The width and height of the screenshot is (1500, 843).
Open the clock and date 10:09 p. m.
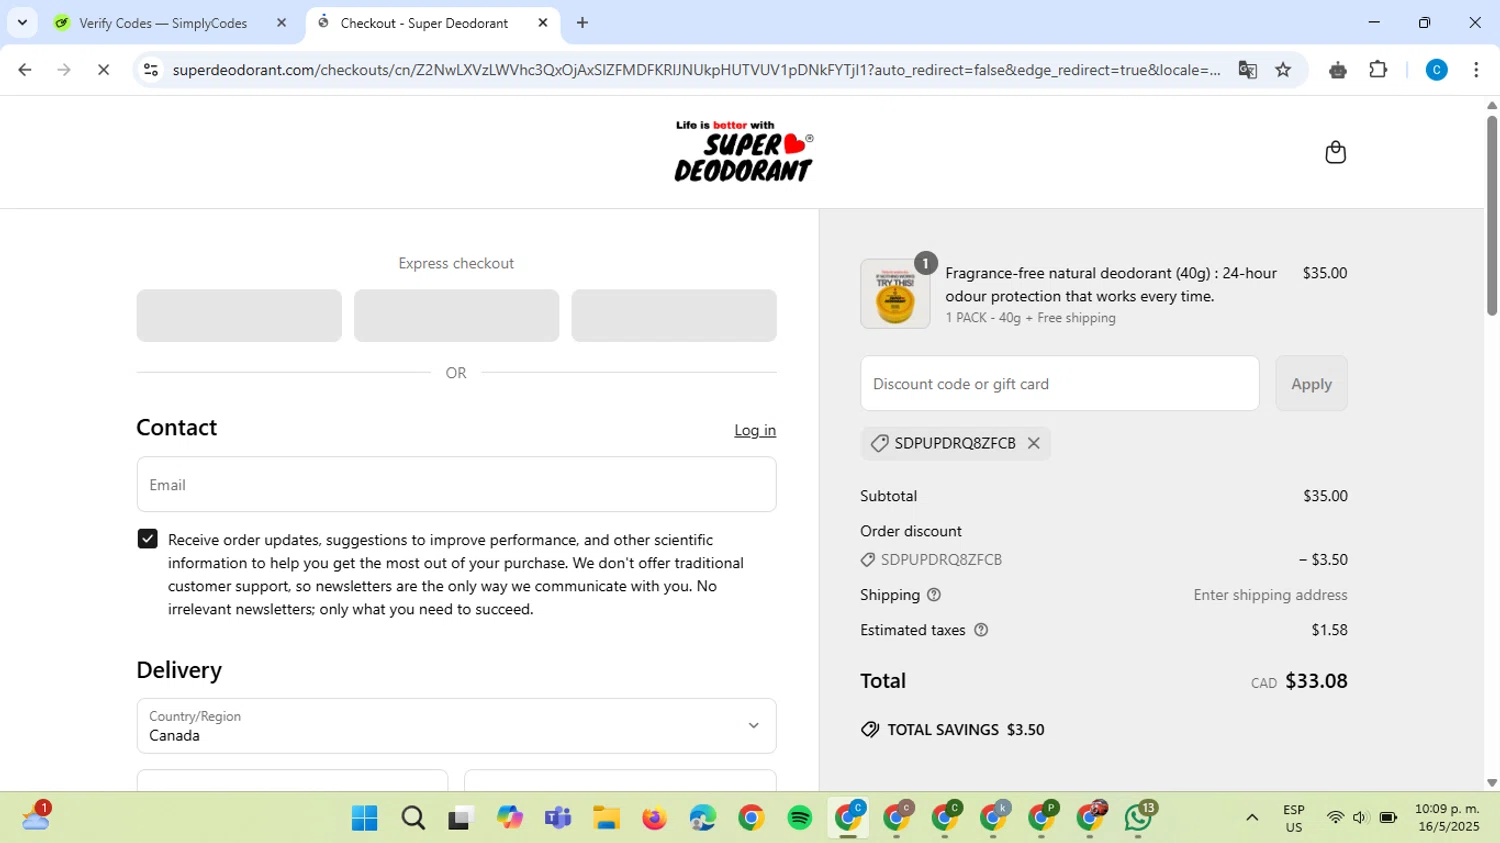point(1446,818)
